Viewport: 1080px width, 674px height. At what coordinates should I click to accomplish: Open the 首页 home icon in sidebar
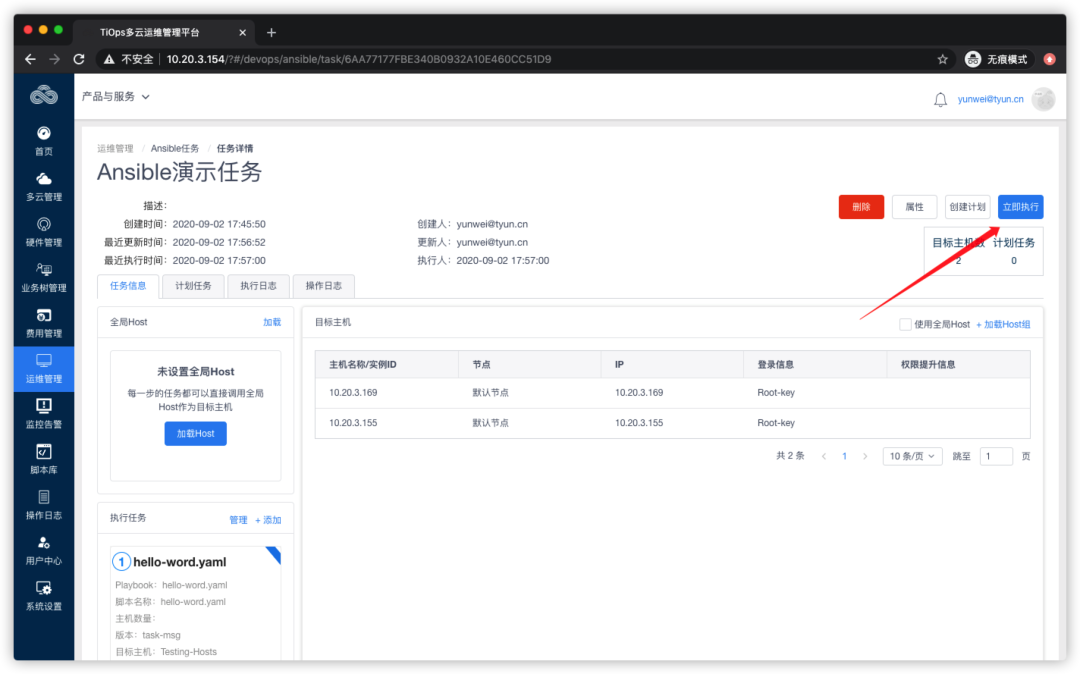[x=43, y=140]
